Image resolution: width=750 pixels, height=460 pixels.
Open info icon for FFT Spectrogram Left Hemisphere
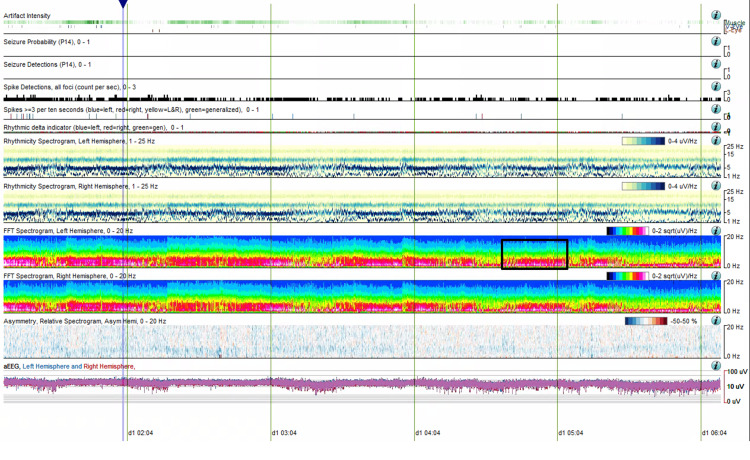716,230
